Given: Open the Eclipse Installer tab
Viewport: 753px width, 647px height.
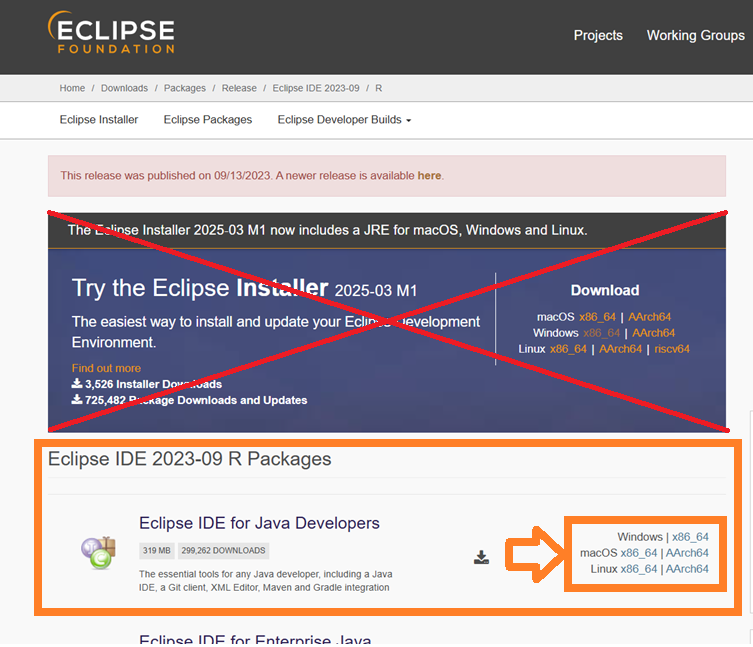Looking at the screenshot, I should pyautogui.click(x=99, y=120).
